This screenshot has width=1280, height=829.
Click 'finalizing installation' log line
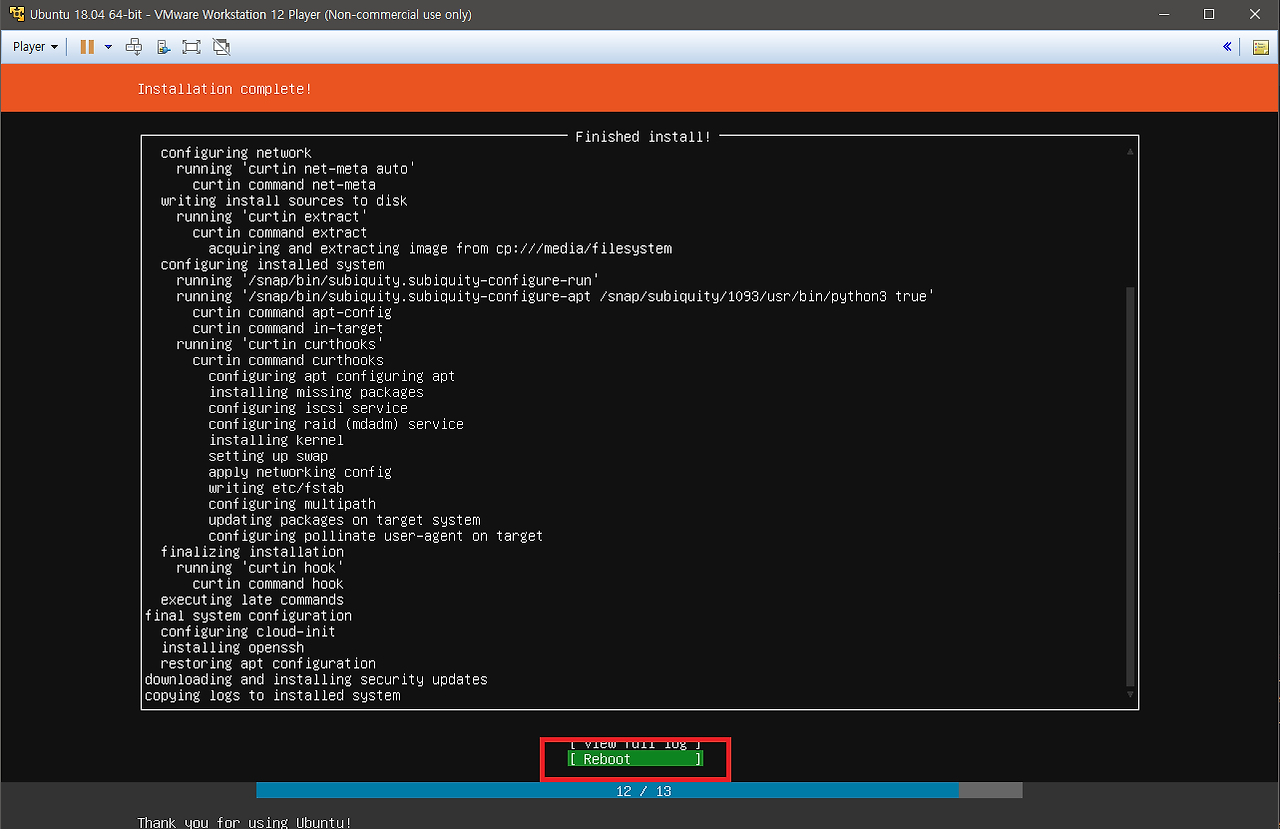(252, 553)
